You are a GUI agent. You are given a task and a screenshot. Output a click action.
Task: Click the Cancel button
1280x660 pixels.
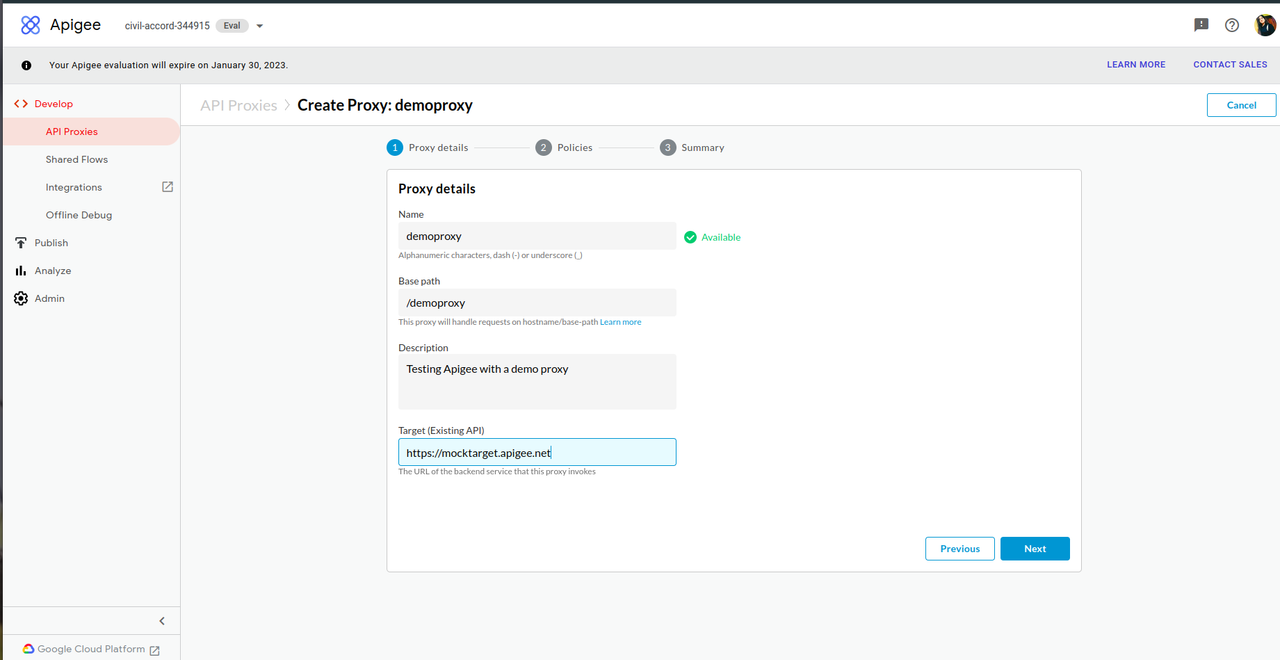pyautogui.click(x=1241, y=105)
